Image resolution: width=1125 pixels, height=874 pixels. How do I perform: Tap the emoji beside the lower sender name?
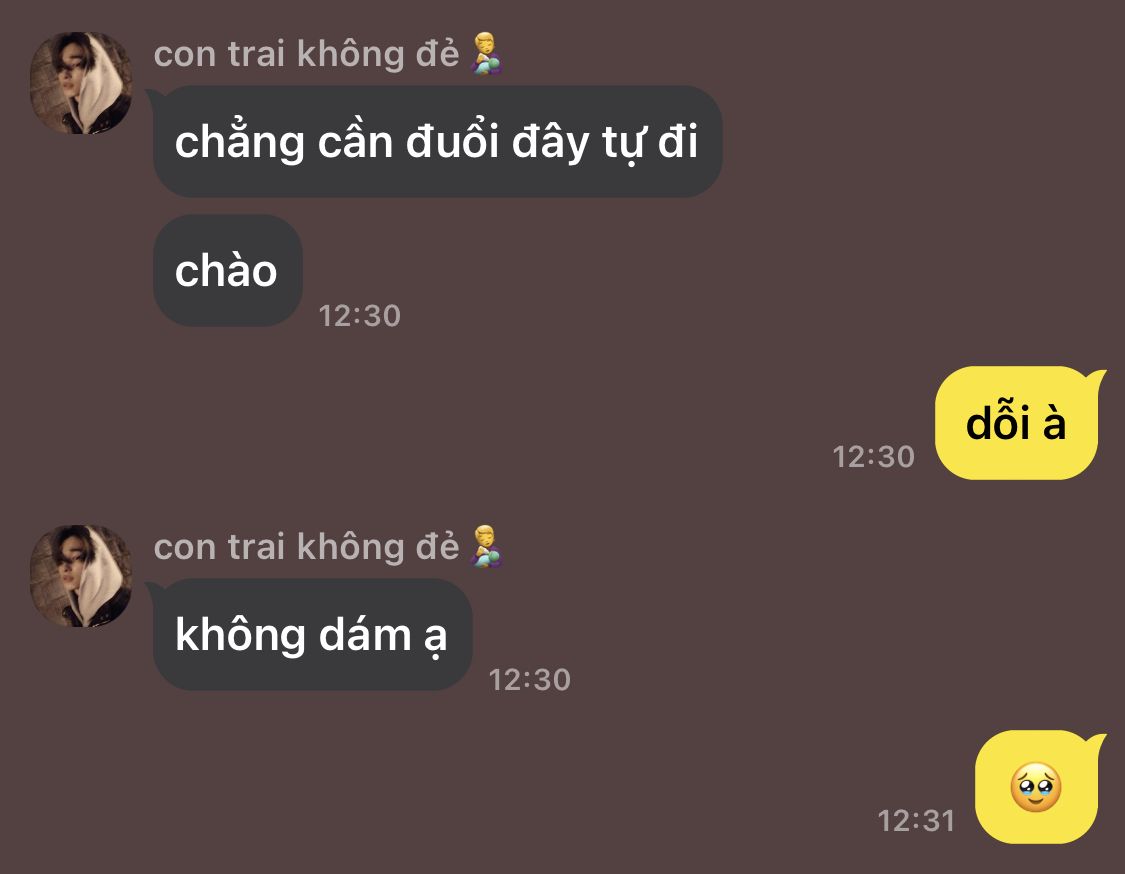coord(486,546)
